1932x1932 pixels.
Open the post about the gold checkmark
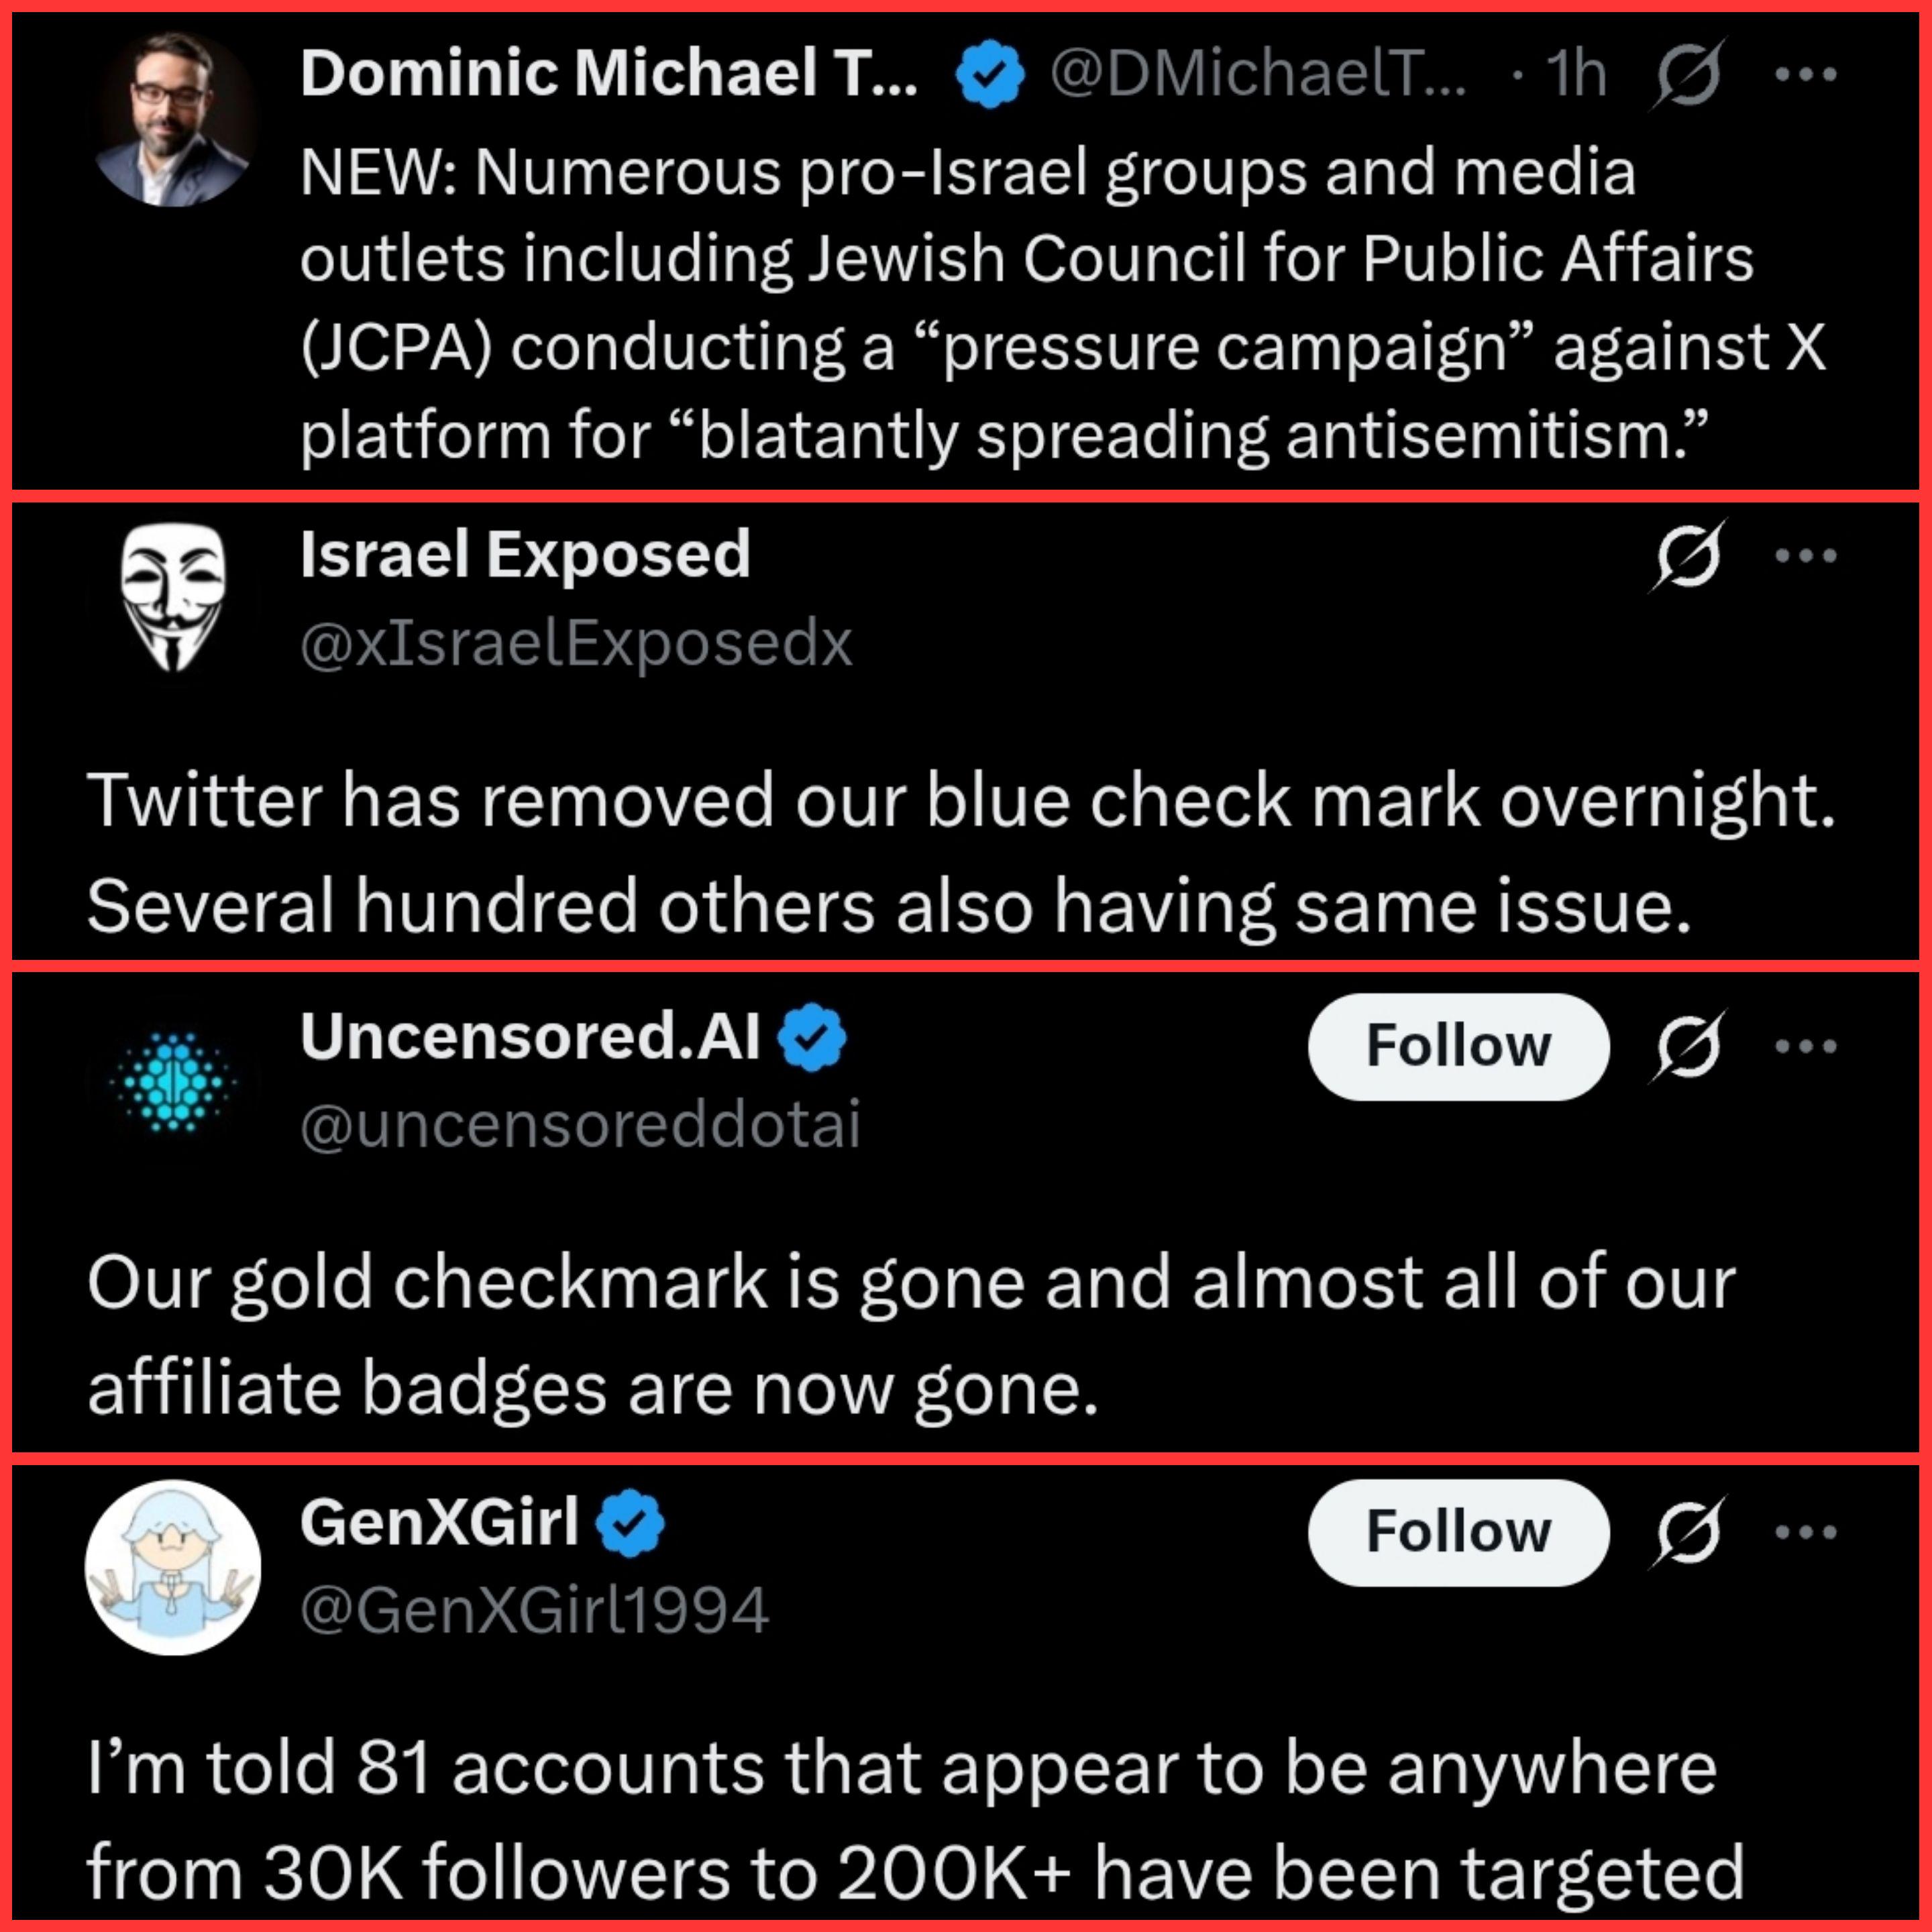[x=910, y=1335]
